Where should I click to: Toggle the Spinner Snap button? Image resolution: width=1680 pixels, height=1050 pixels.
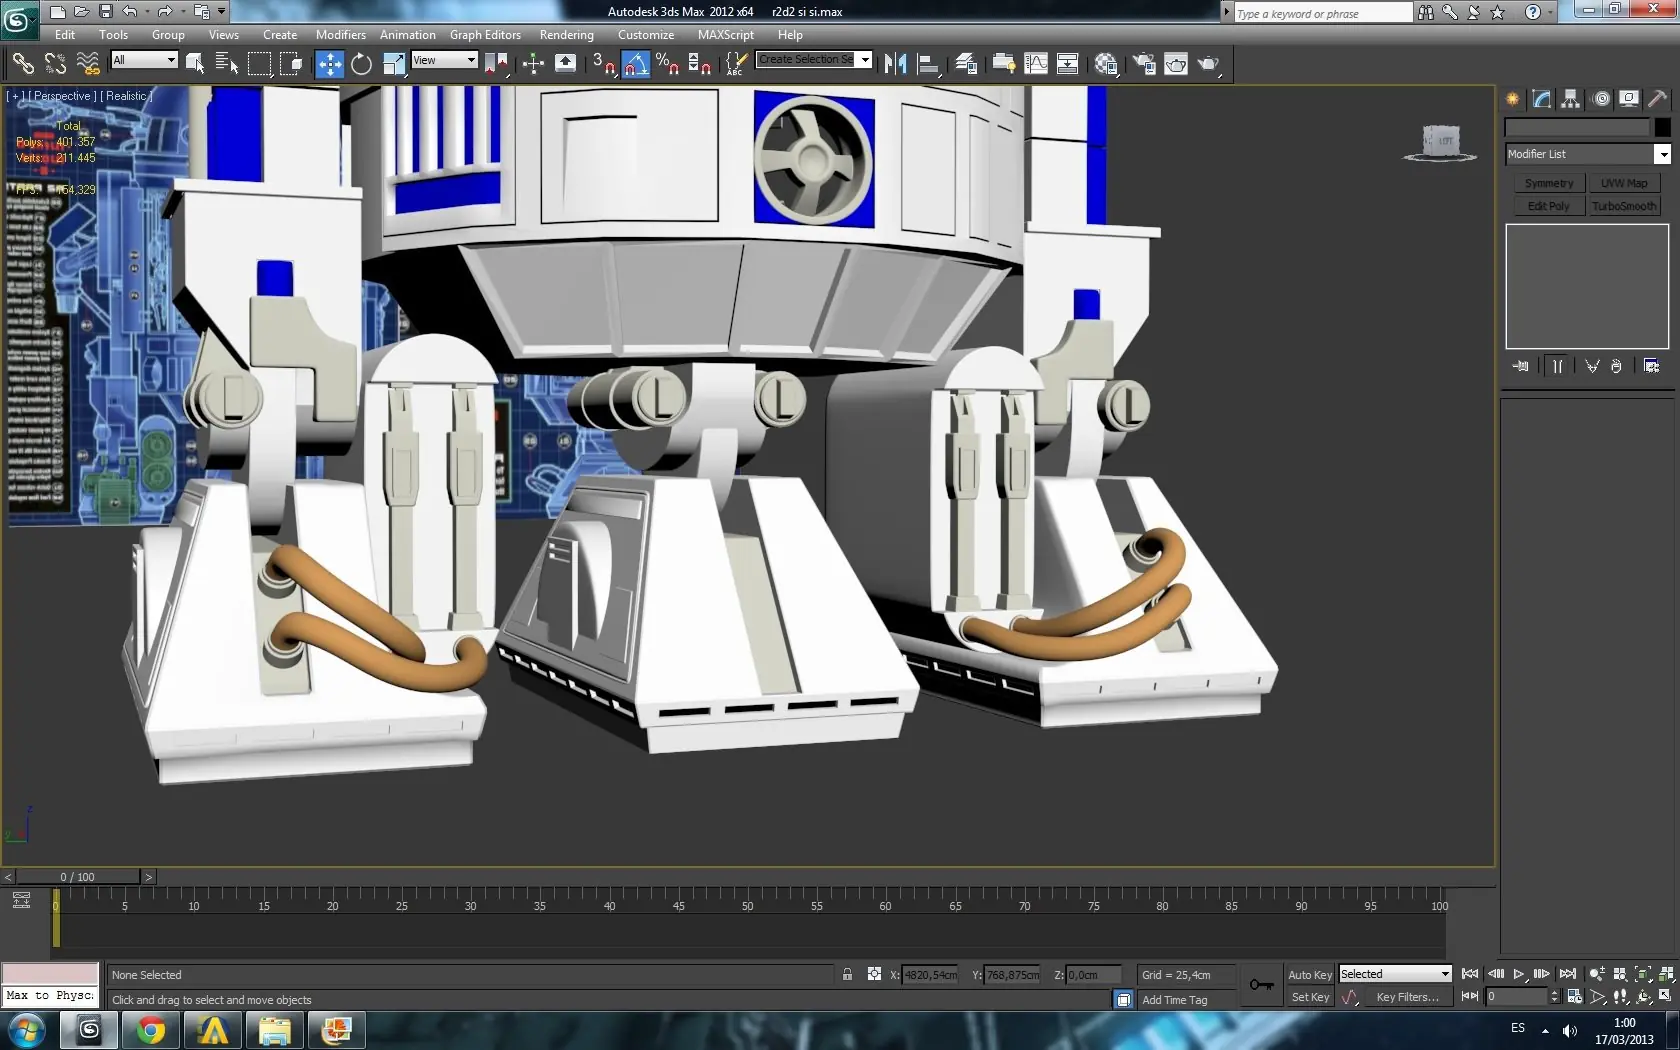coord(700,64)
